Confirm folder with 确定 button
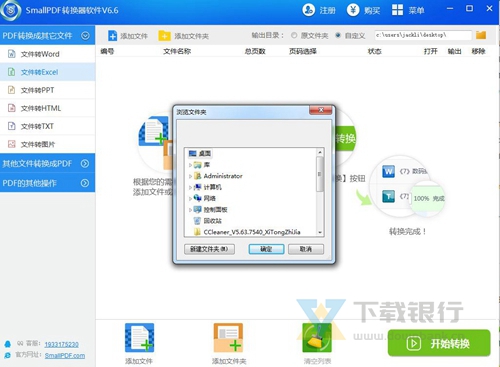This screenshot has height=367, width=500. [266, 249]
